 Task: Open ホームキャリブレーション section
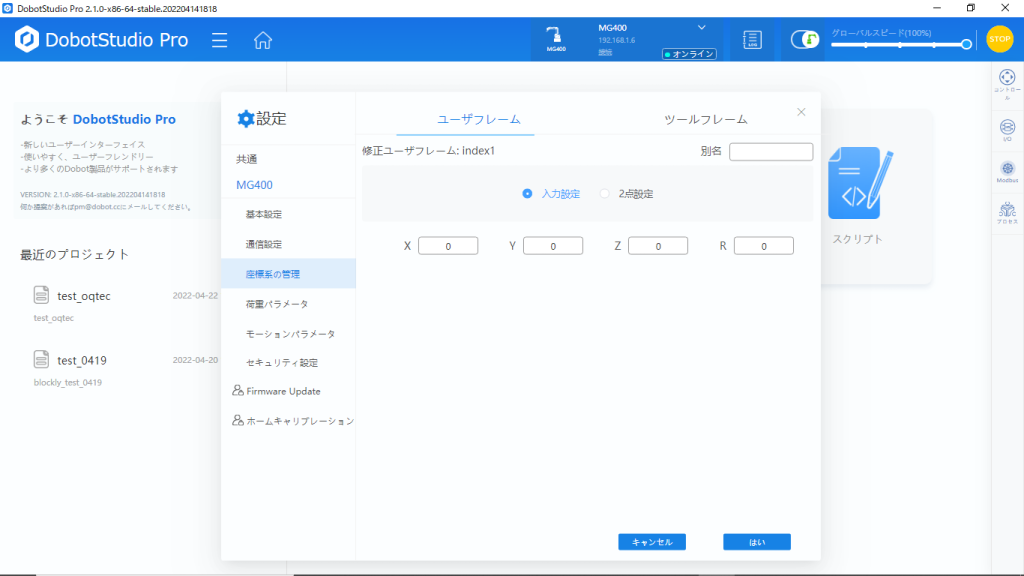point(300,421)
